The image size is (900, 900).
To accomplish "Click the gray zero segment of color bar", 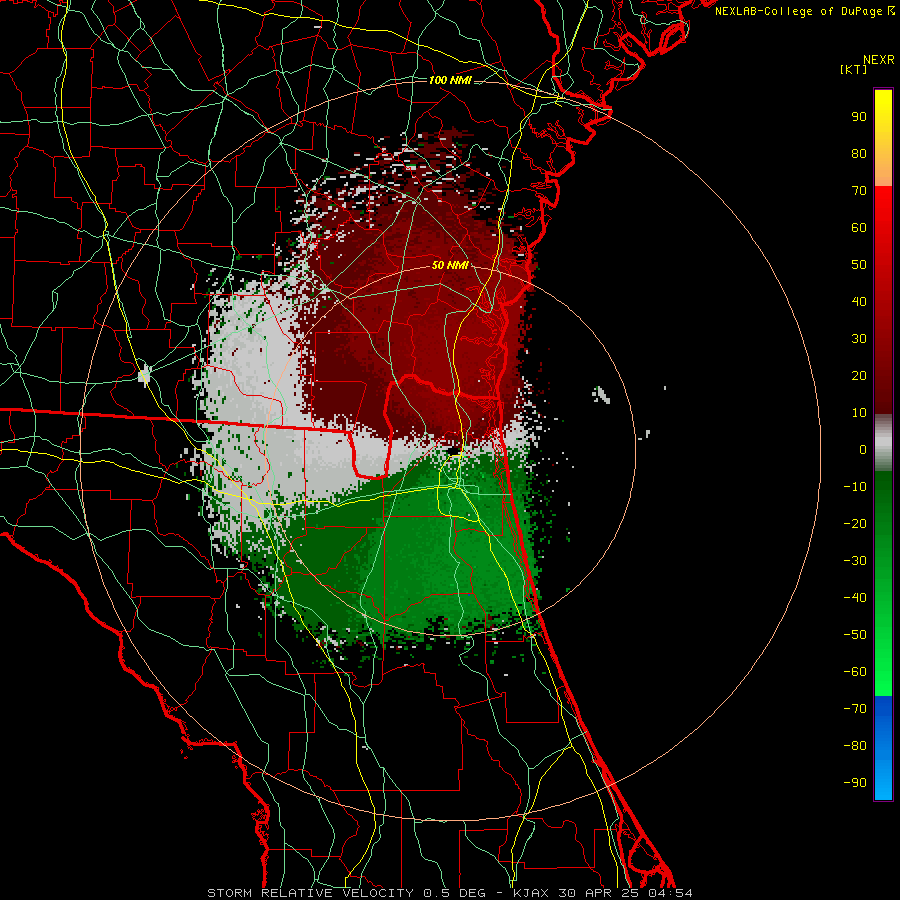I will [883, 443].
